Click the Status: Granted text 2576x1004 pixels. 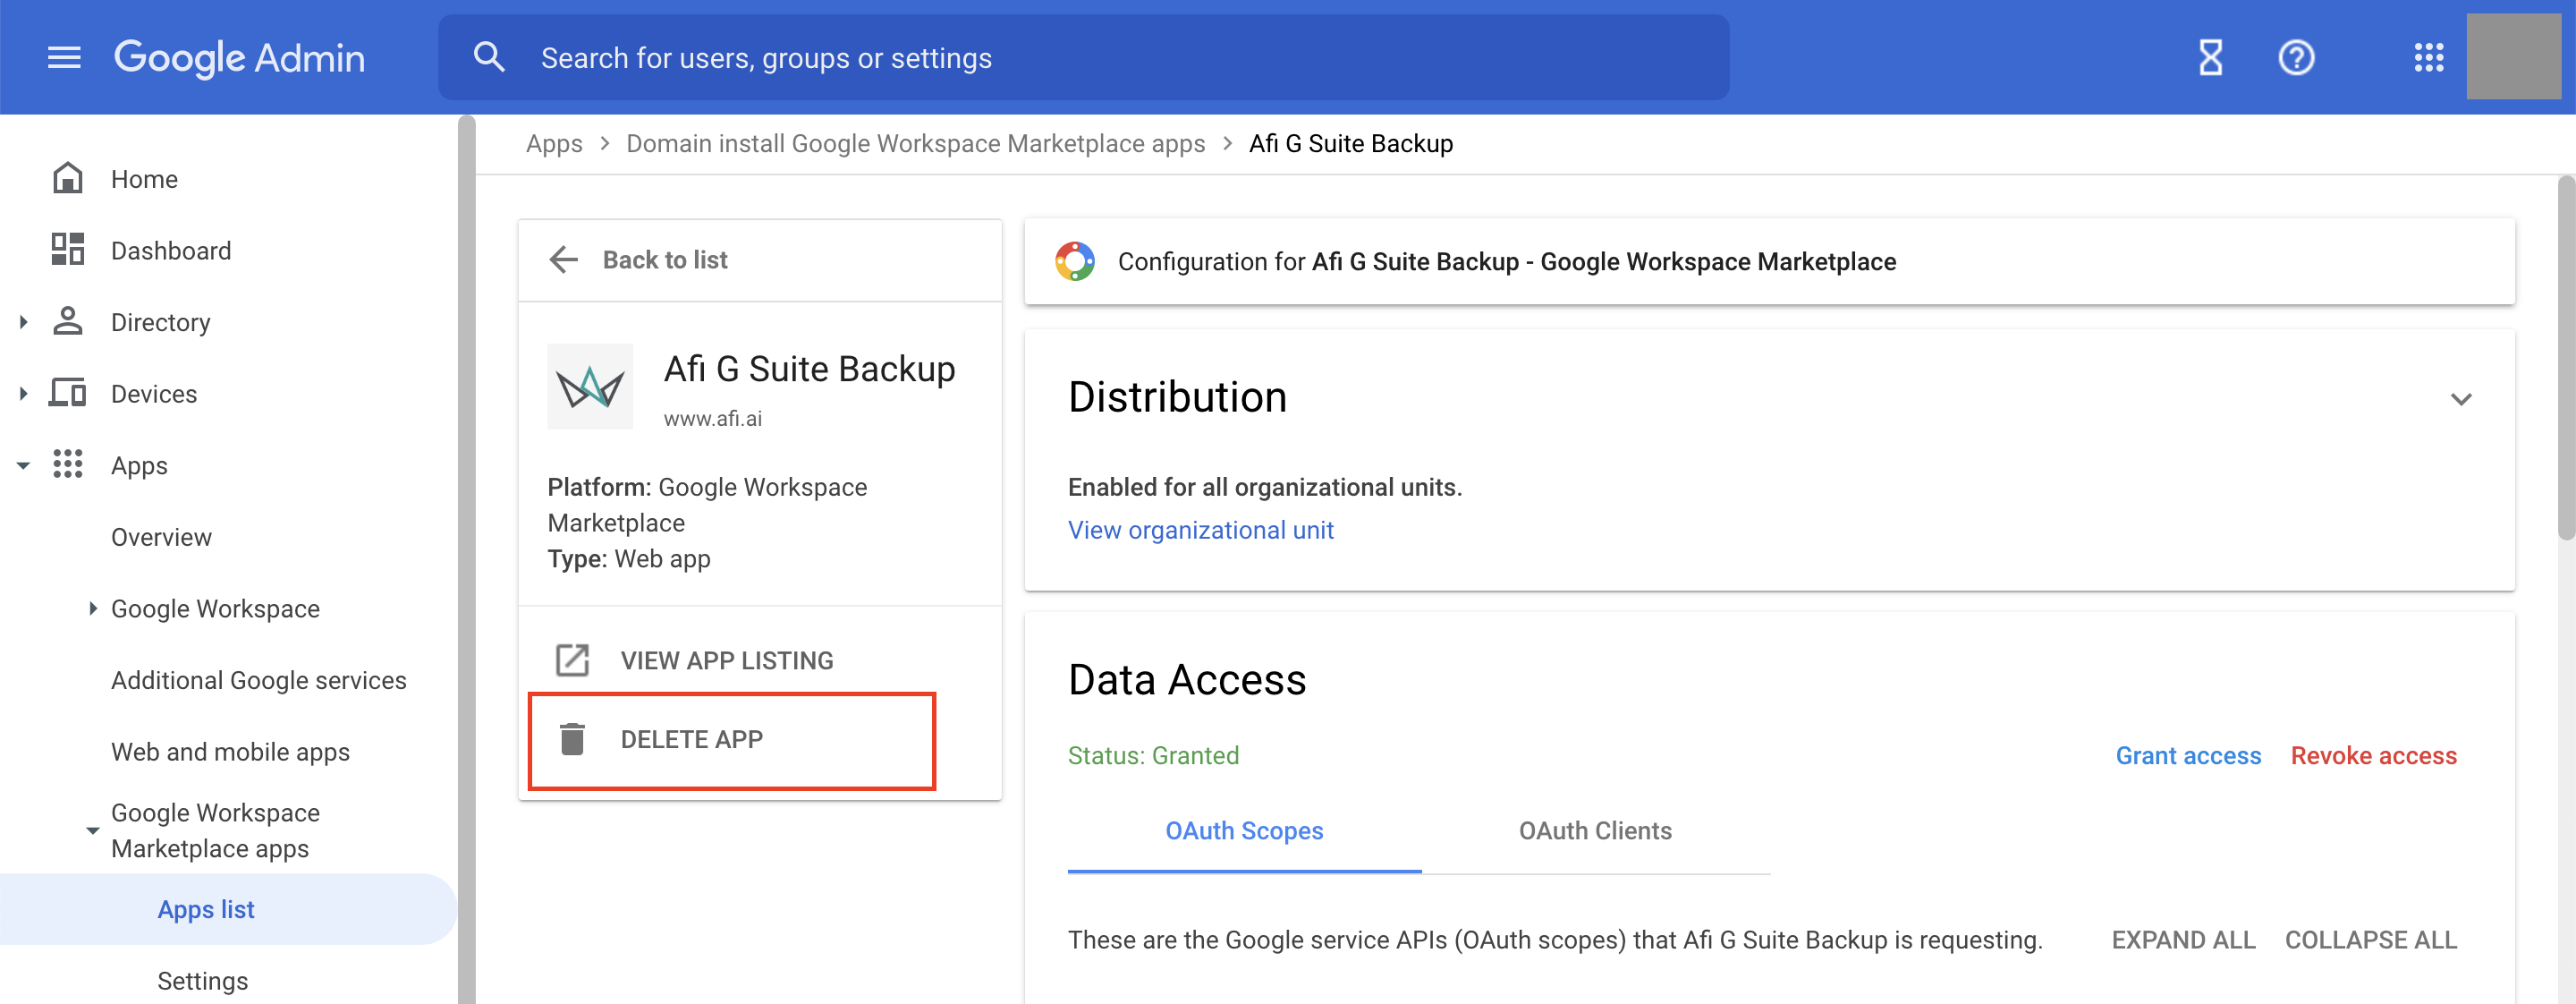(1153, 756)
